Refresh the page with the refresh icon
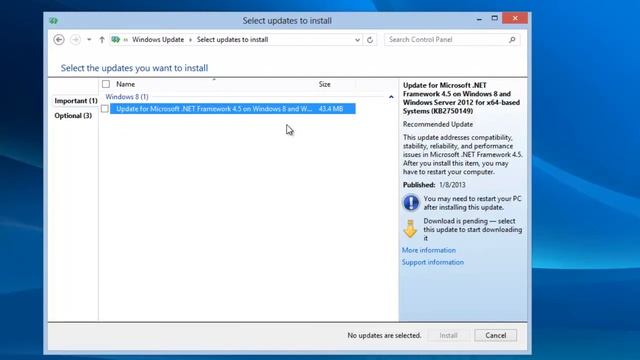640x360 pixels. 370,40
